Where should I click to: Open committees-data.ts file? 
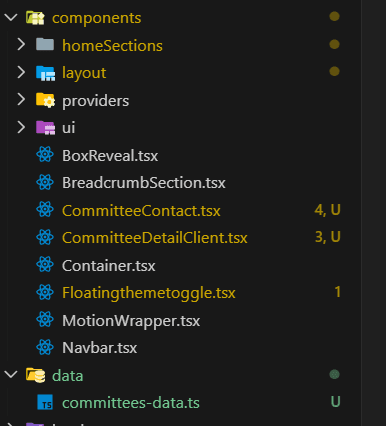131,403
